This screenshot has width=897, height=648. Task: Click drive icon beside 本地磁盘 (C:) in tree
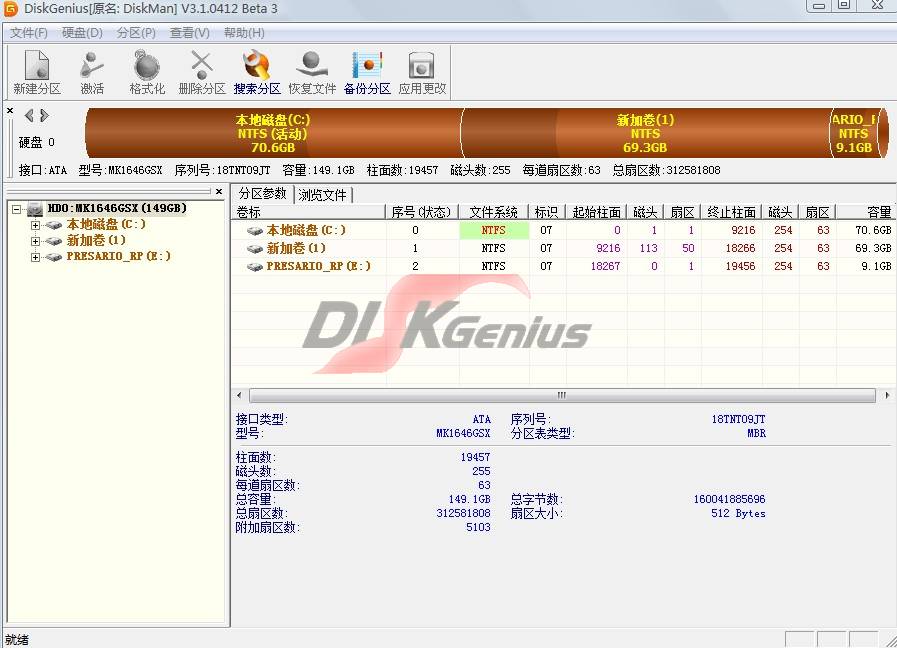click(54, 225)
